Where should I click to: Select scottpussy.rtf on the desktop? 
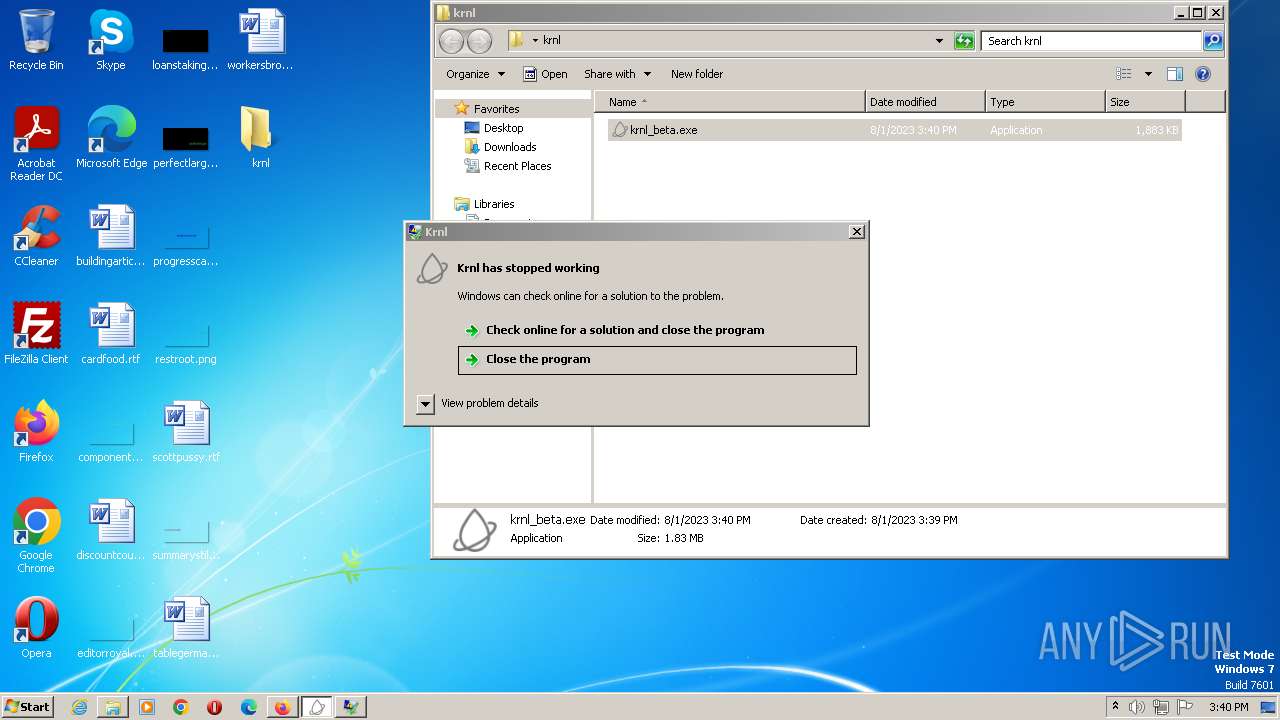tap(186, 432)
